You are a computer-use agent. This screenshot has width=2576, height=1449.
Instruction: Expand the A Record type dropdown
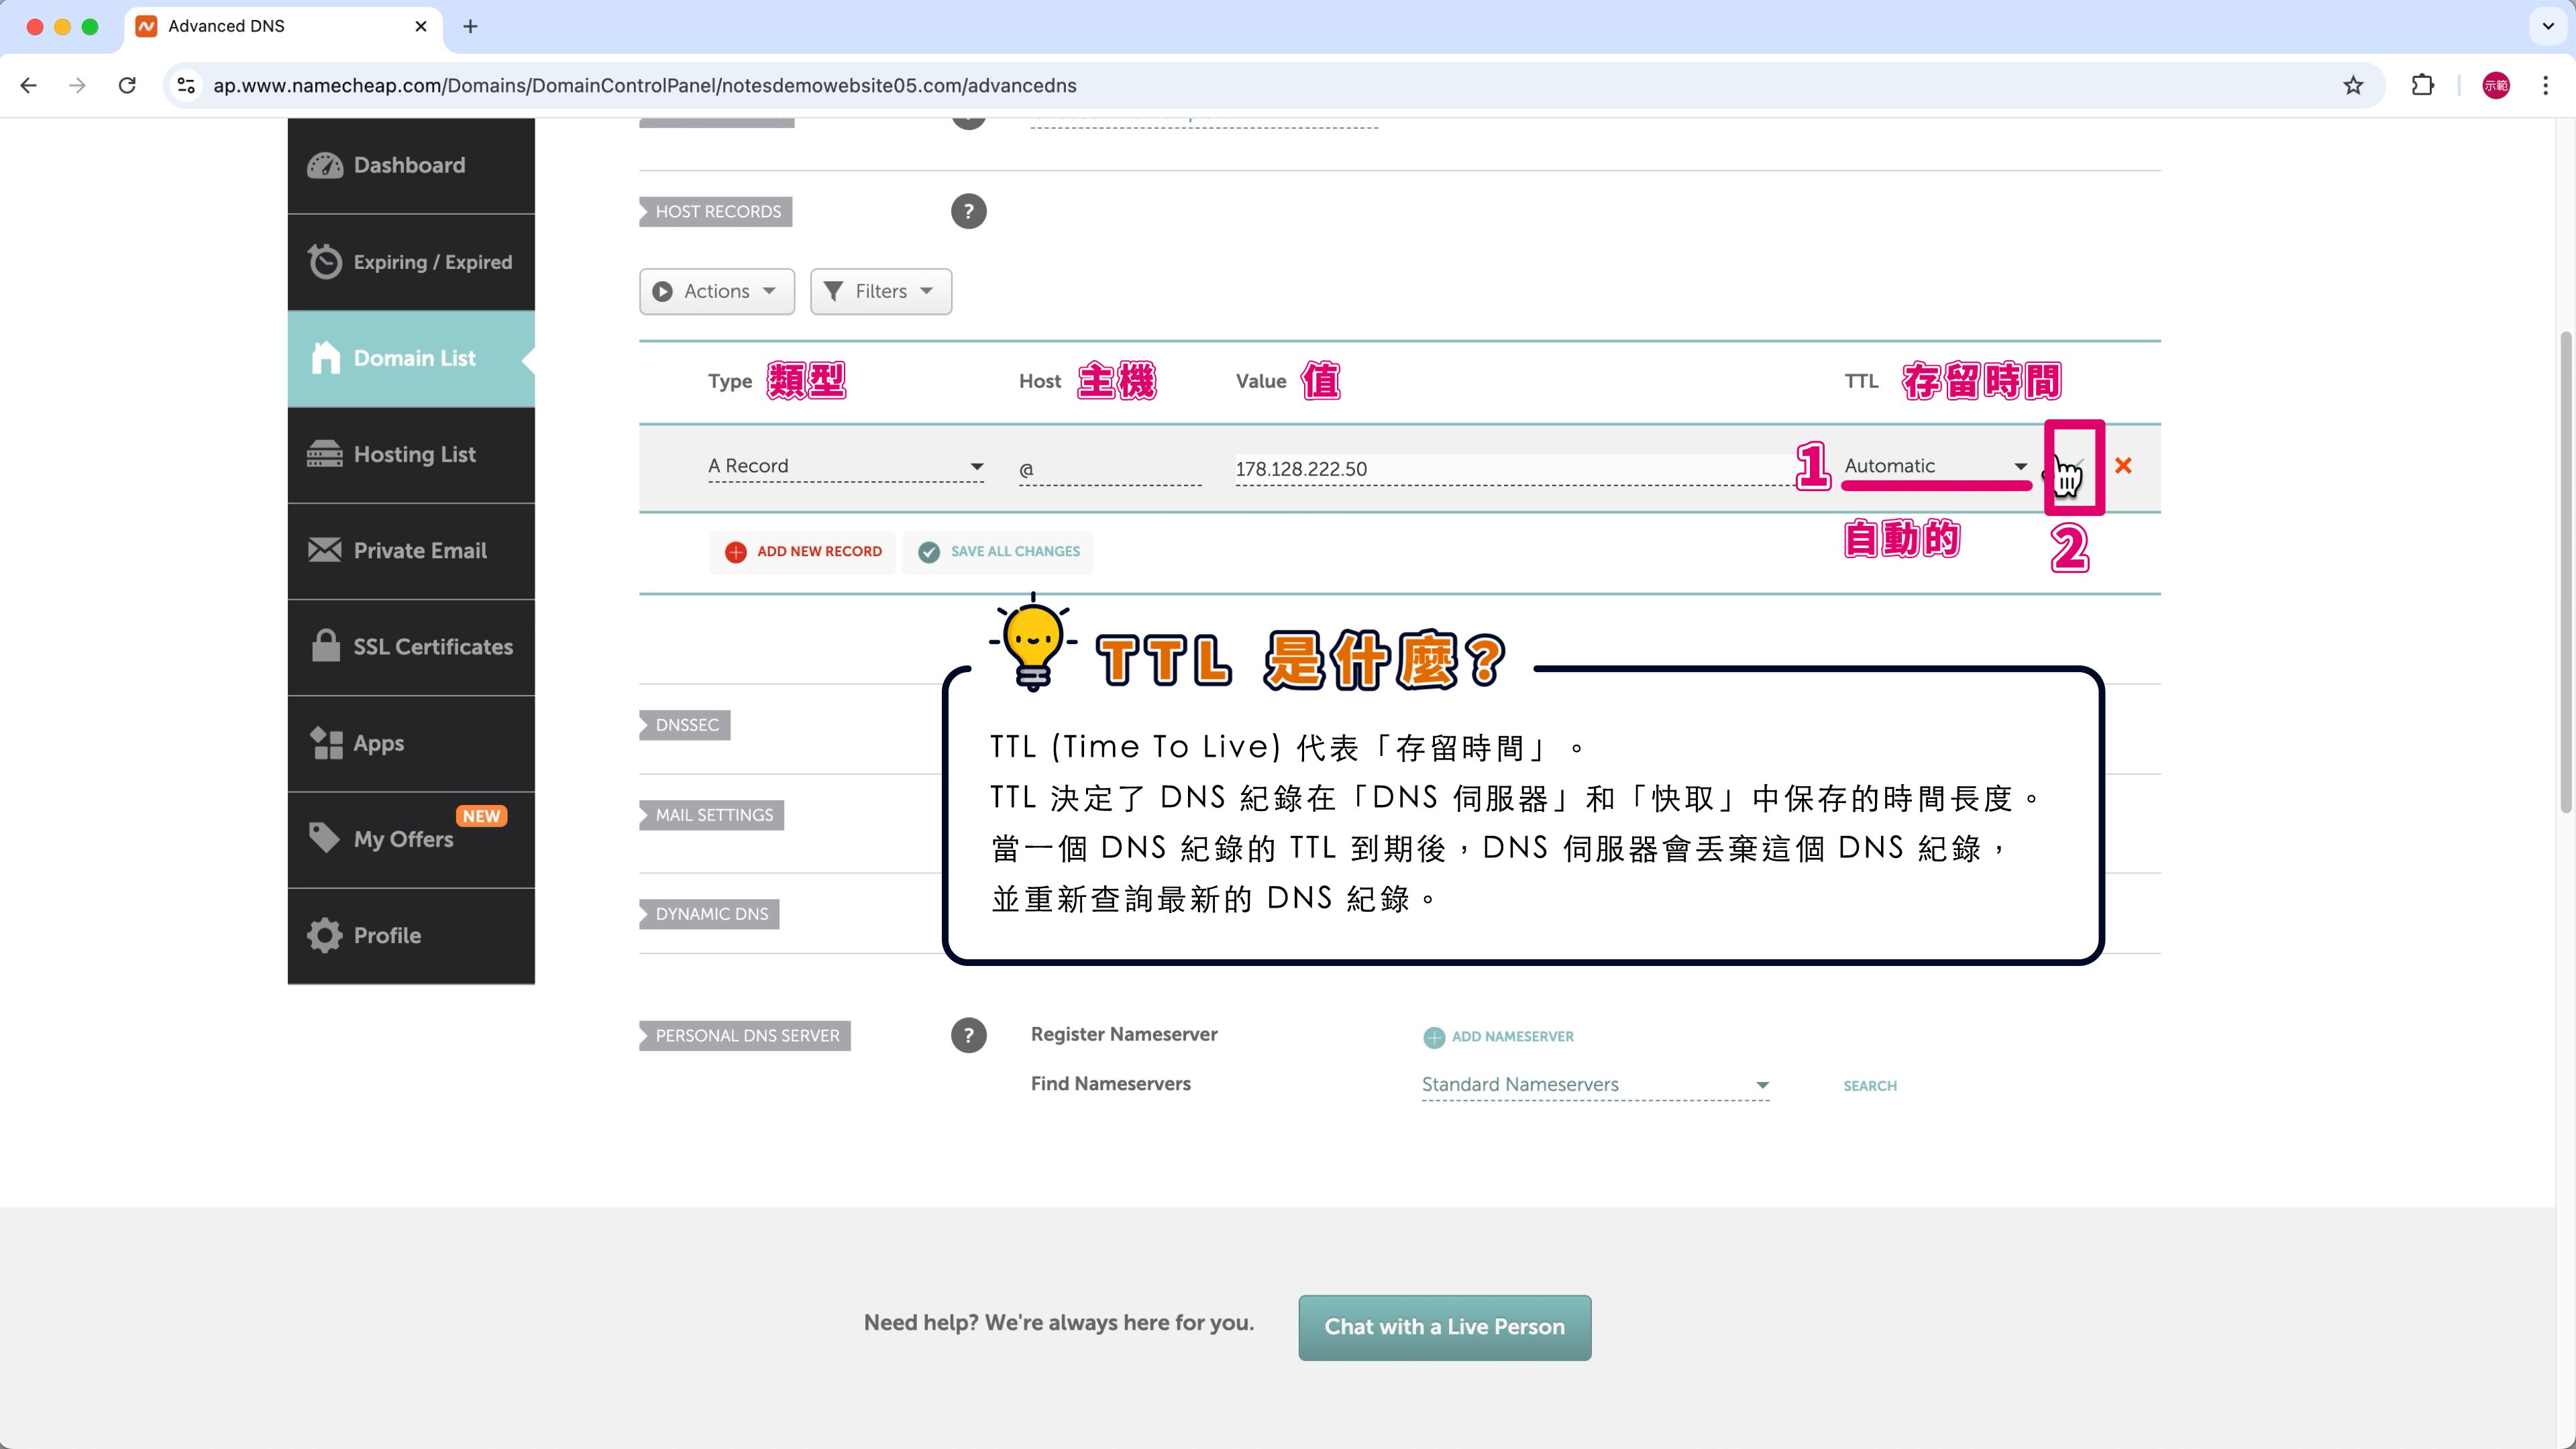845,466
